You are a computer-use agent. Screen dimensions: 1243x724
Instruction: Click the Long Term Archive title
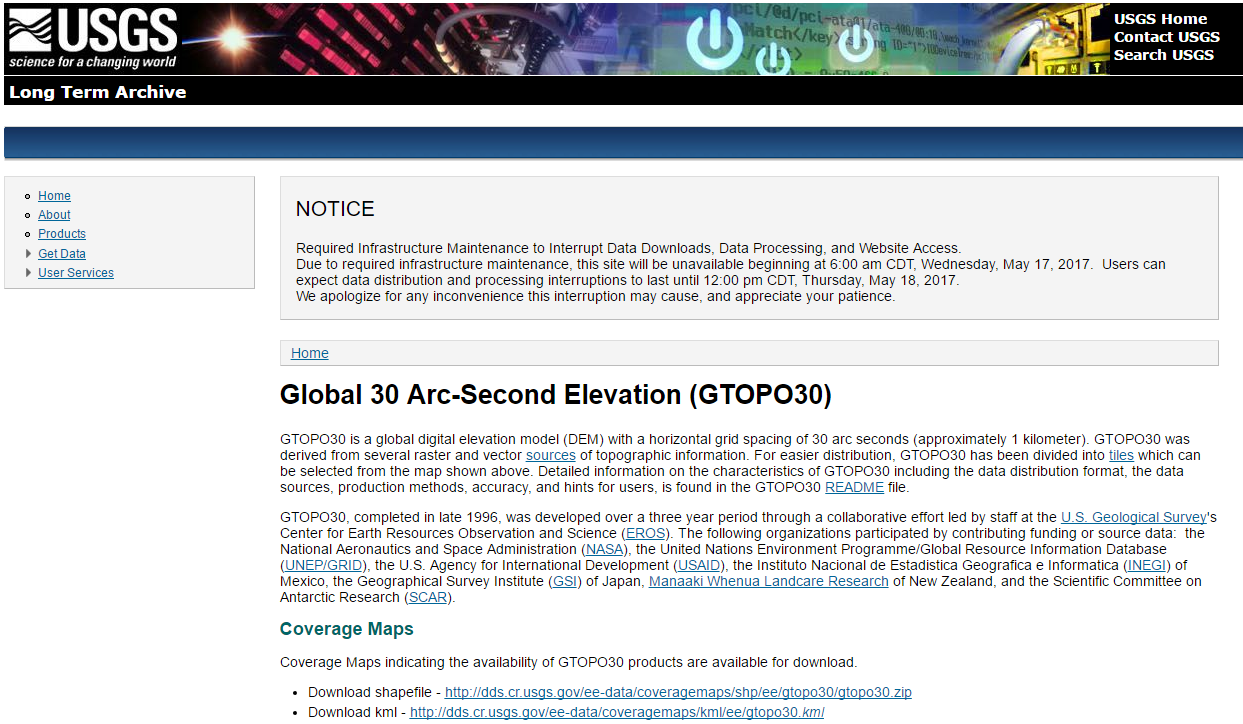pos(97,92)
